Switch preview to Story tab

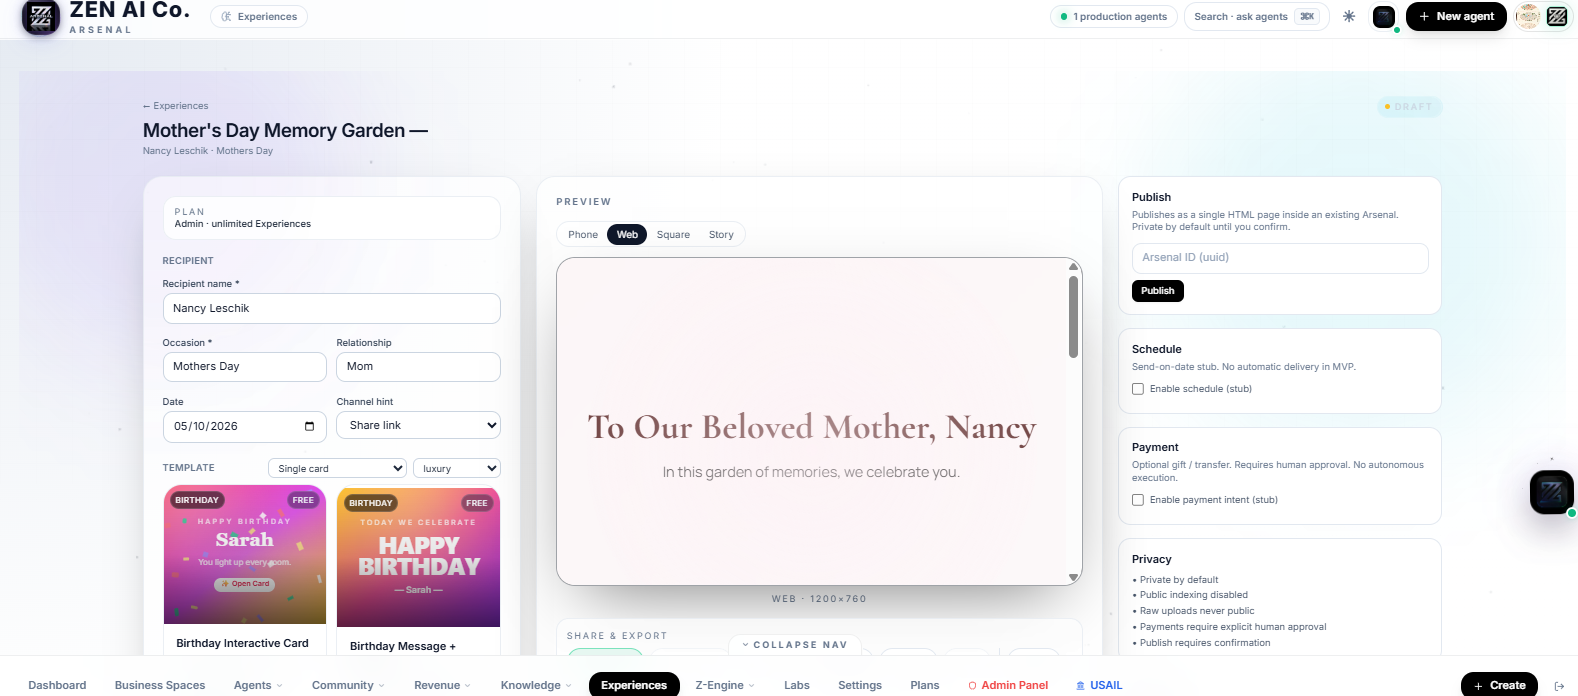tap(721, 235)
